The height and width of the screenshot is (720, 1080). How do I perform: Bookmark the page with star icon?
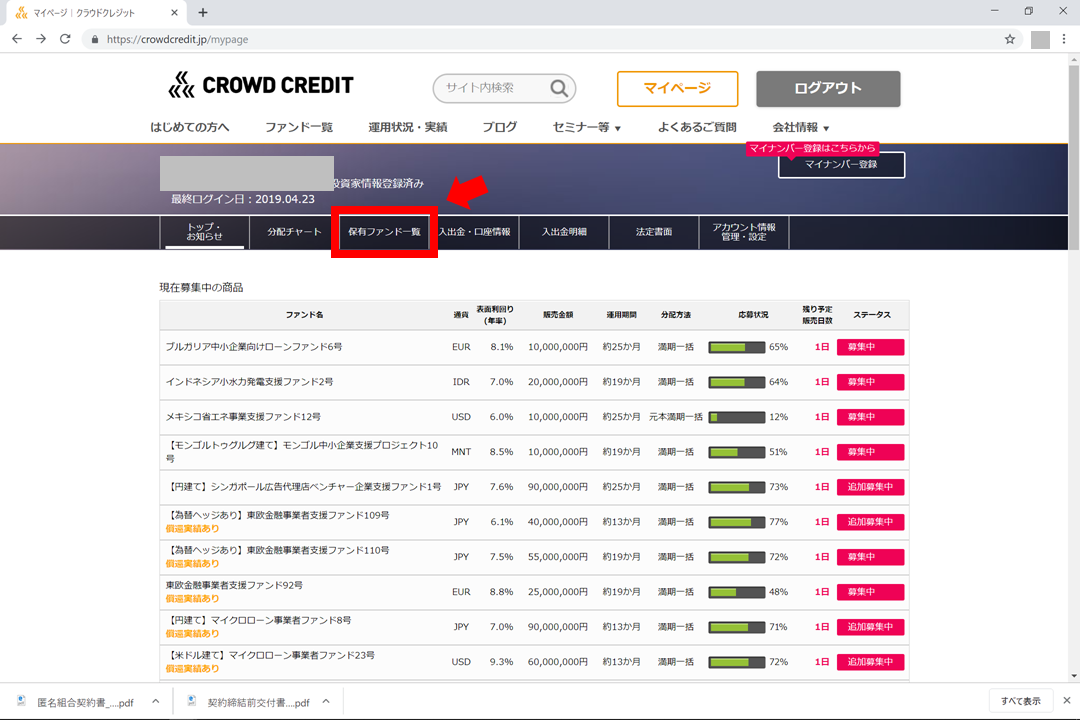point(1010,39)
